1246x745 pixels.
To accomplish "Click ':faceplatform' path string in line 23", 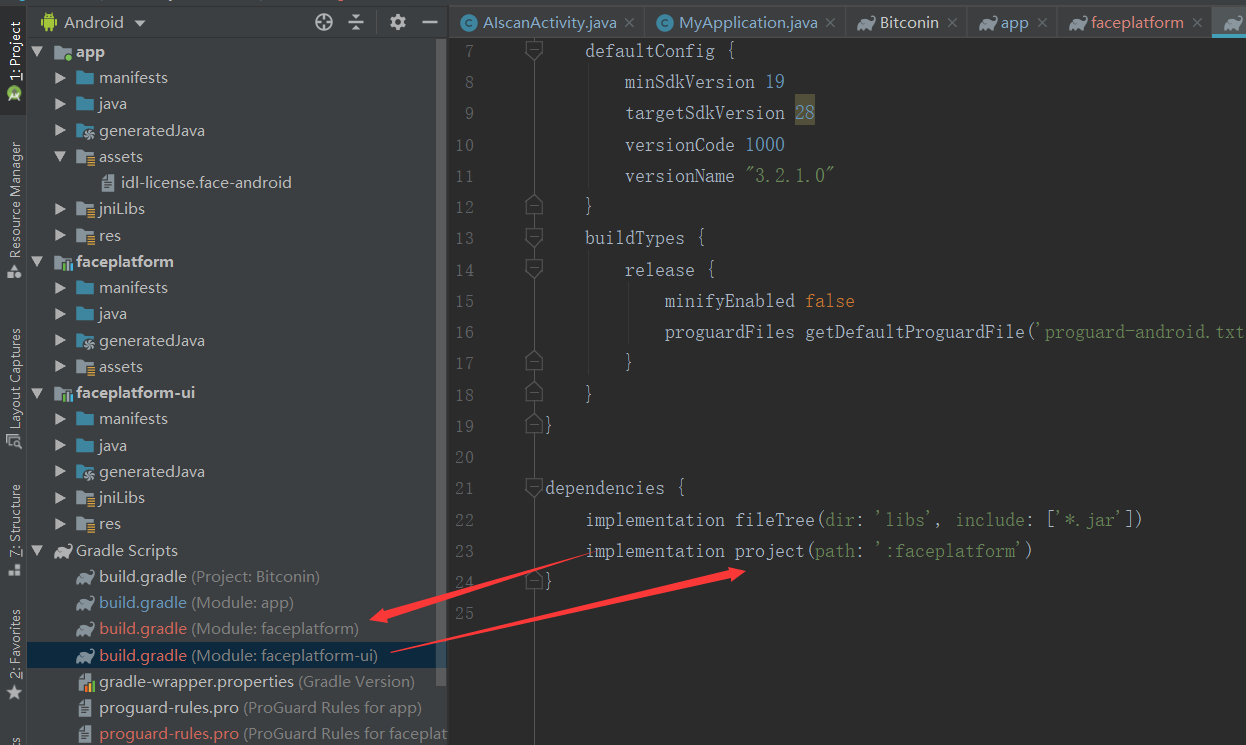I will point(949,551).
